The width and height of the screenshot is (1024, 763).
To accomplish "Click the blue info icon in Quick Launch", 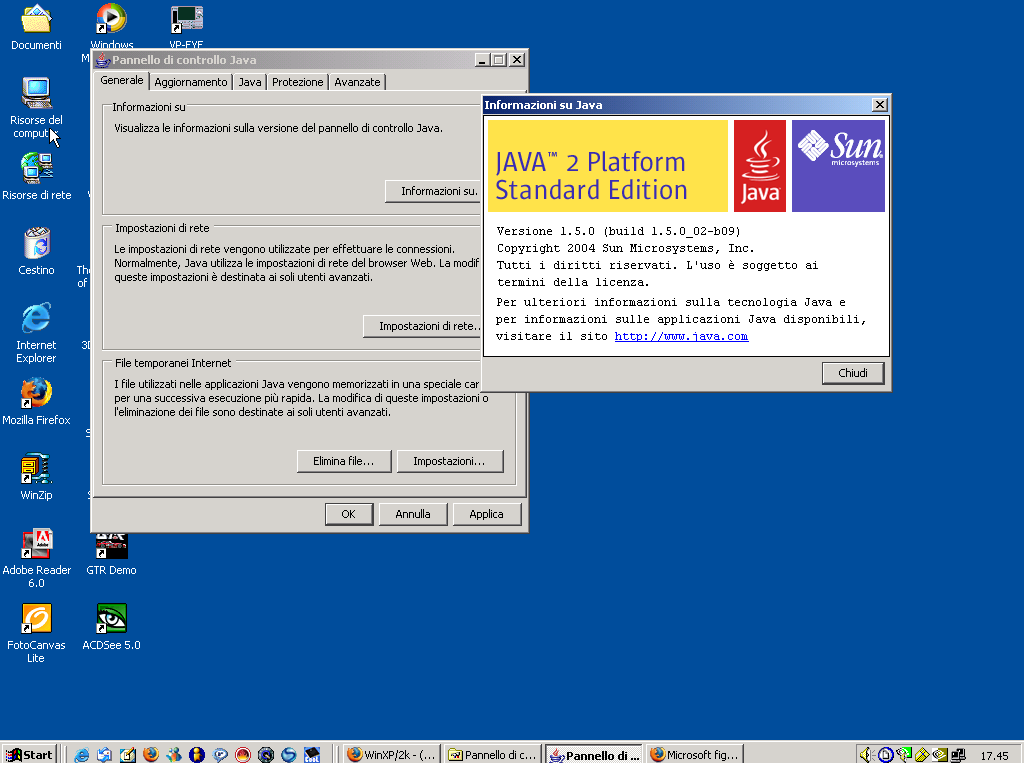I will point(197,755).
